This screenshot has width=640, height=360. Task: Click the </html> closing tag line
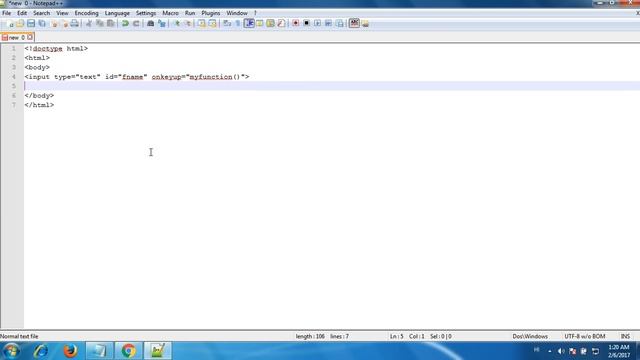(39, 105)
